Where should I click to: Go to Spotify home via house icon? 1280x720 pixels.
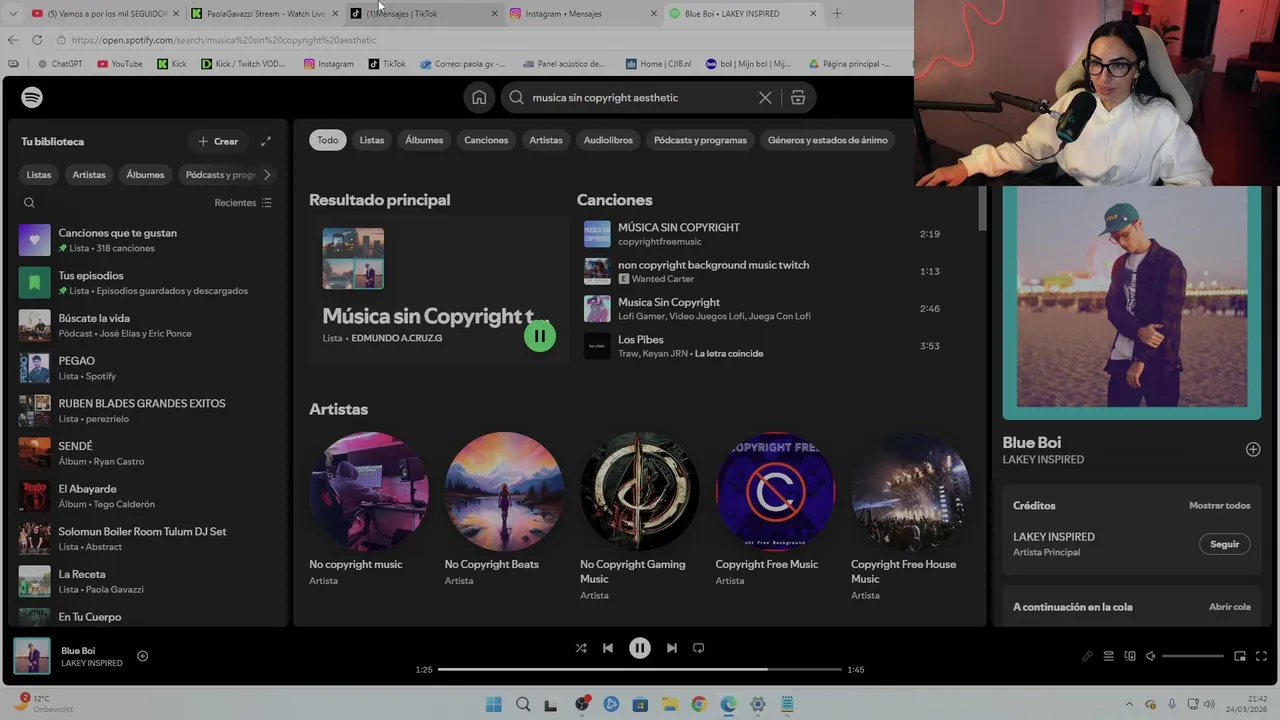[479, 97]
